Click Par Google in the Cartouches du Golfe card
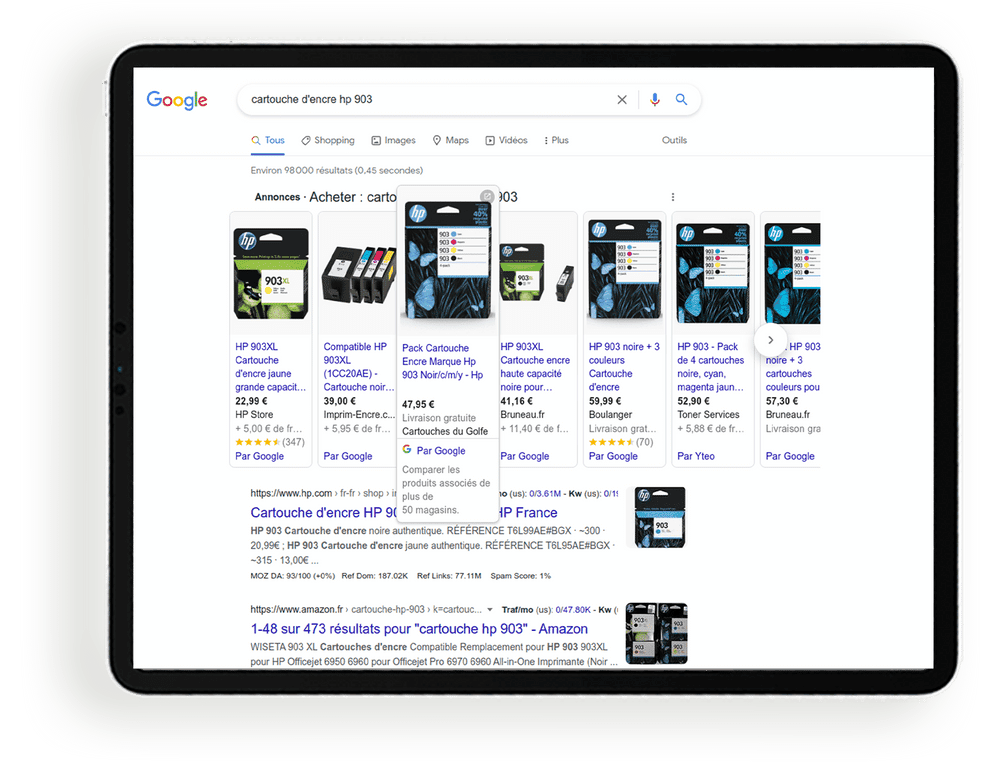This screenshot has height=762, width=1000. pos(441,451)
